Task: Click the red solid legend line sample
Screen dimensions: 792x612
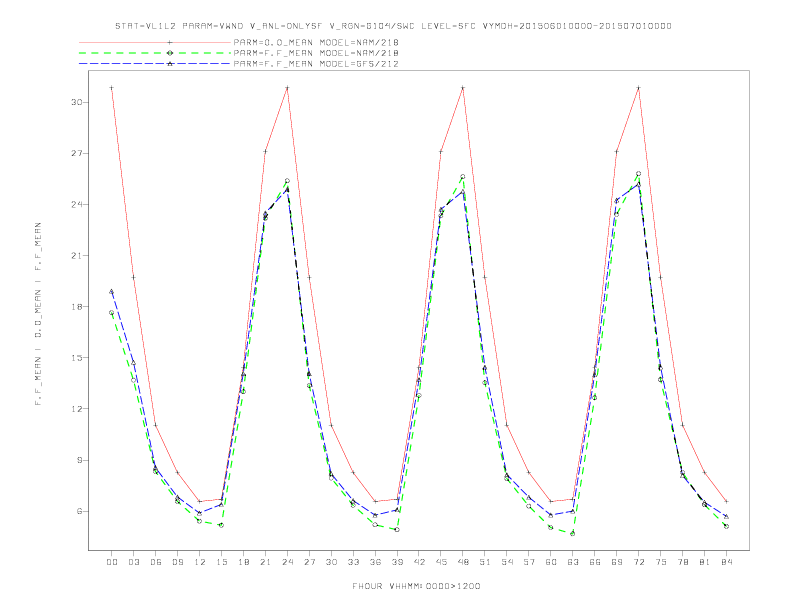Action: [x=155, y=42]
